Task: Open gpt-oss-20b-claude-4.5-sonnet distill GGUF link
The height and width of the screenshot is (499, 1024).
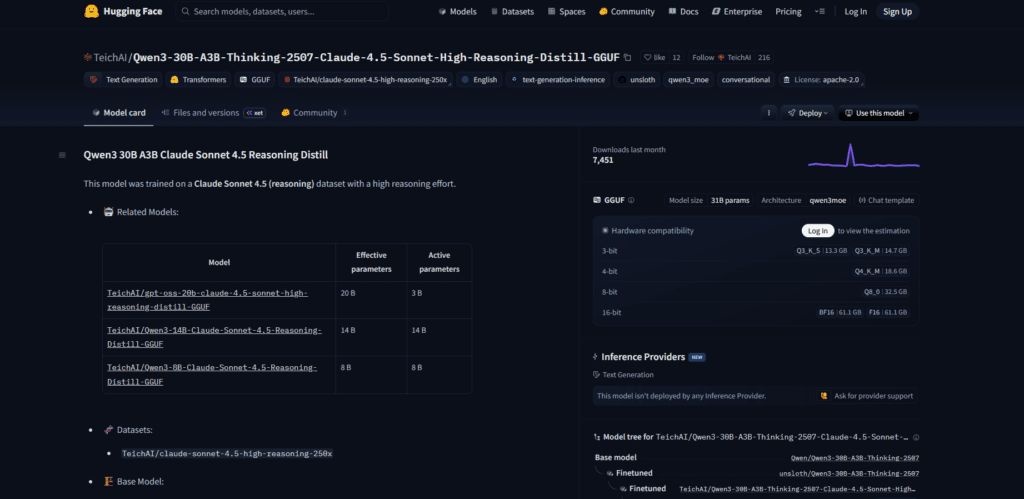Action: pyautogui.click(x=207, y=300)
